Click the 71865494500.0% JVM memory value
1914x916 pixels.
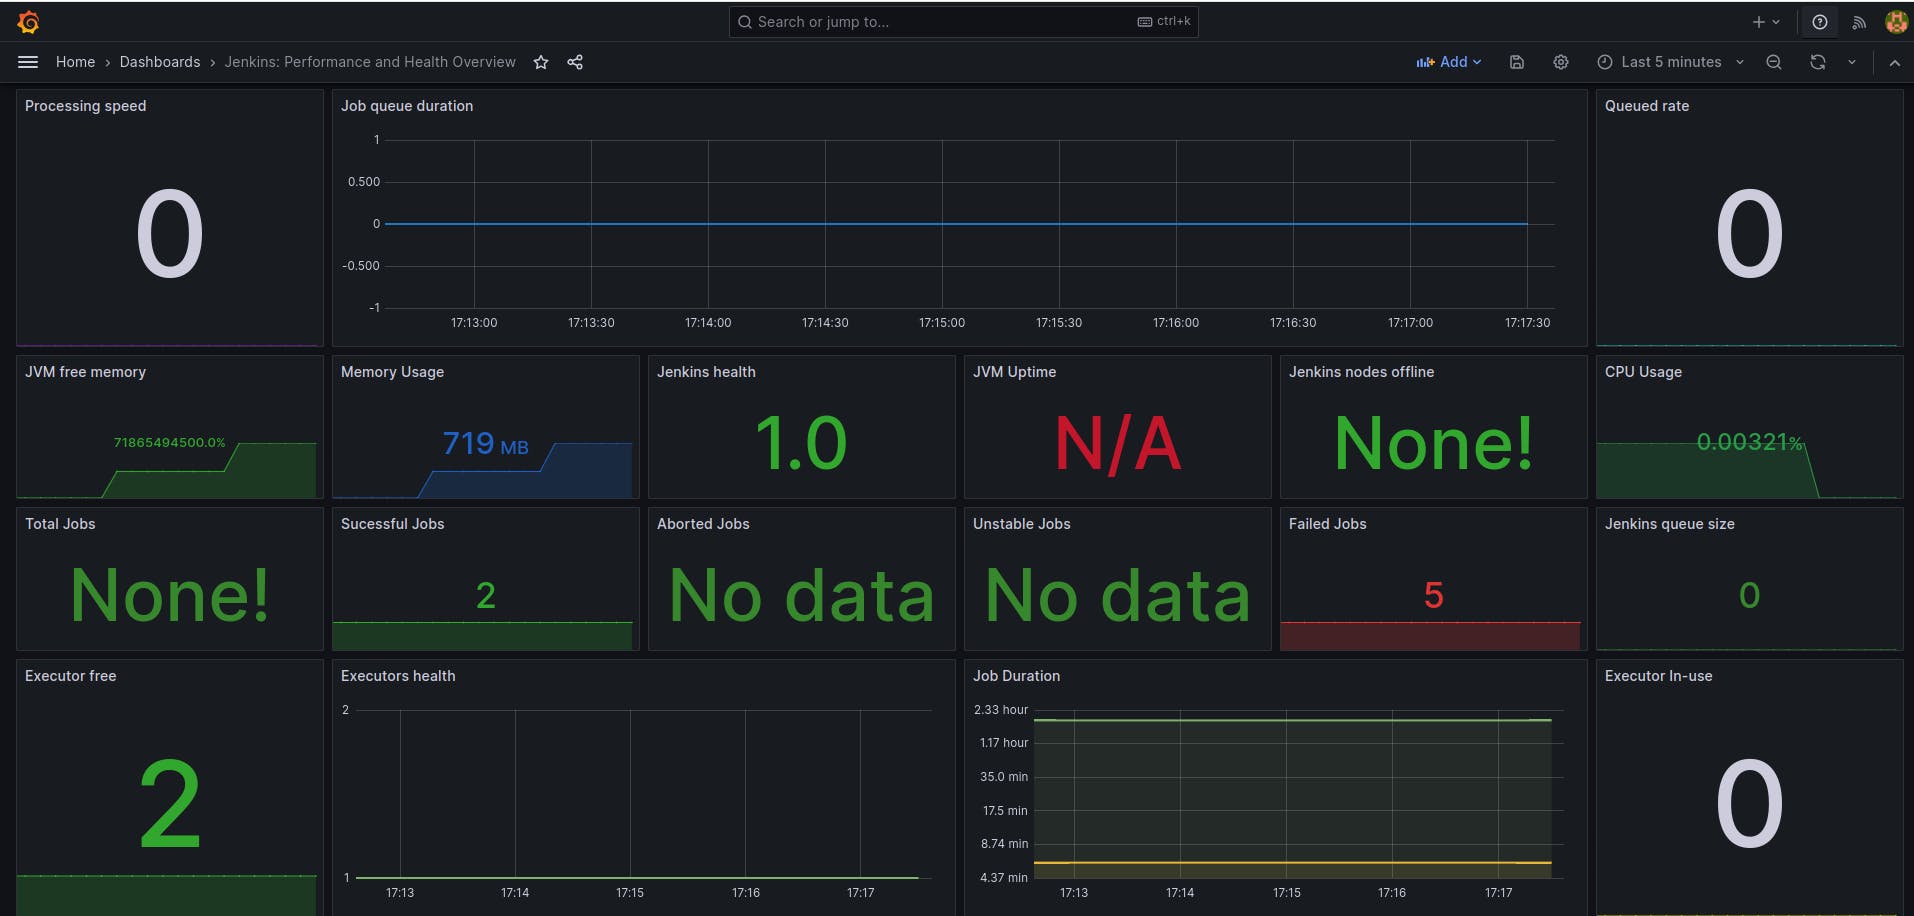[169, 442]
